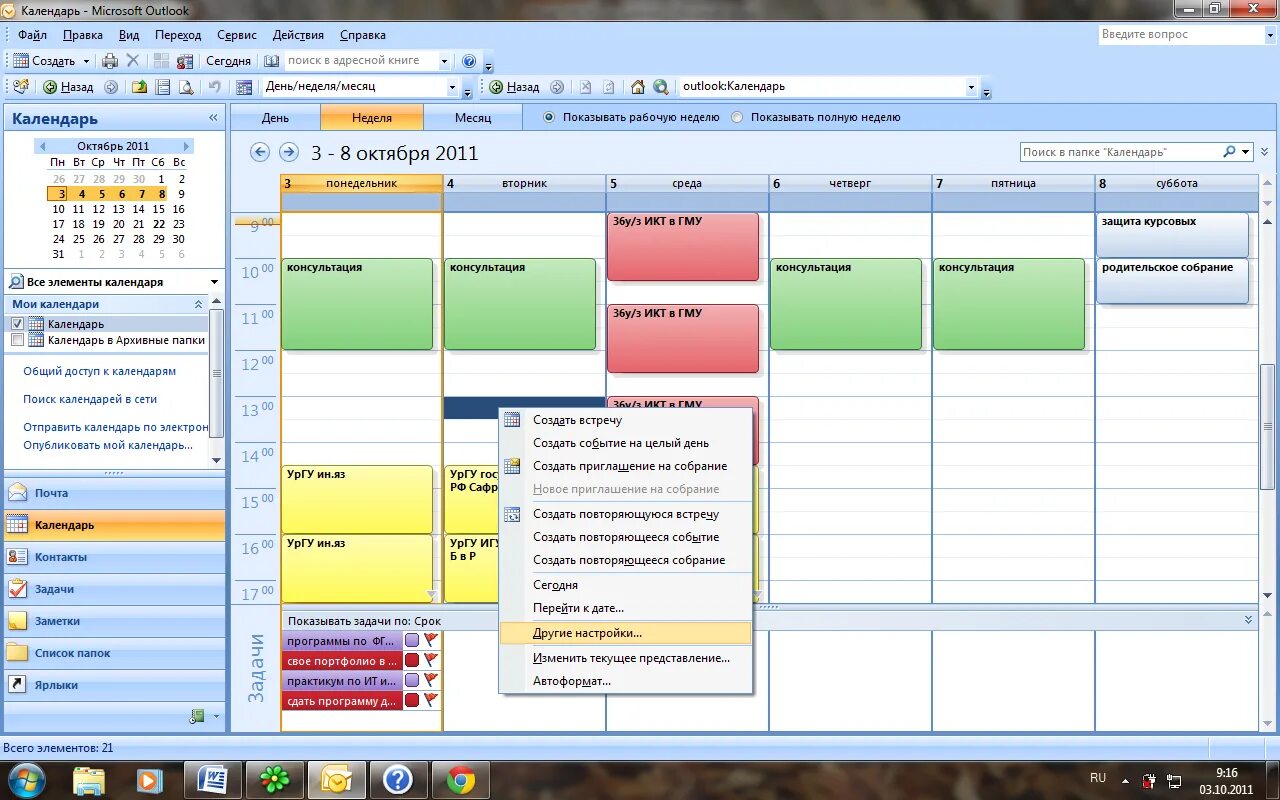Viewport: 1280px width, 800px height.
Task: Open 'Все элементы календаря' dropdown
Action: point(214,282)
